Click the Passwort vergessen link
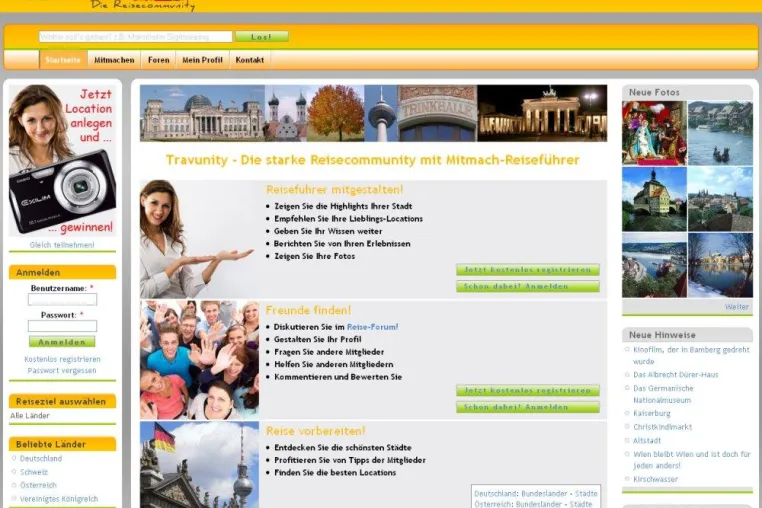Screen dimensions: 762x508 pyautogui.click(x=62, y=370)
